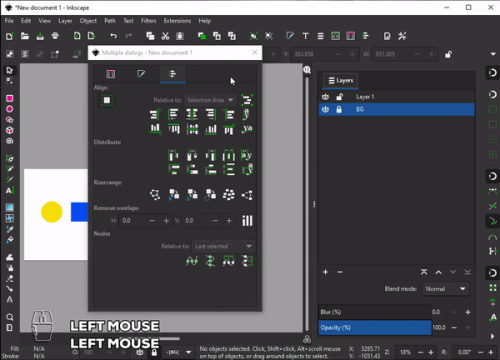The width and height of the screenshot is (500, 360).
Task: Toggle the top snapping button
Action: tap(492, 72)
